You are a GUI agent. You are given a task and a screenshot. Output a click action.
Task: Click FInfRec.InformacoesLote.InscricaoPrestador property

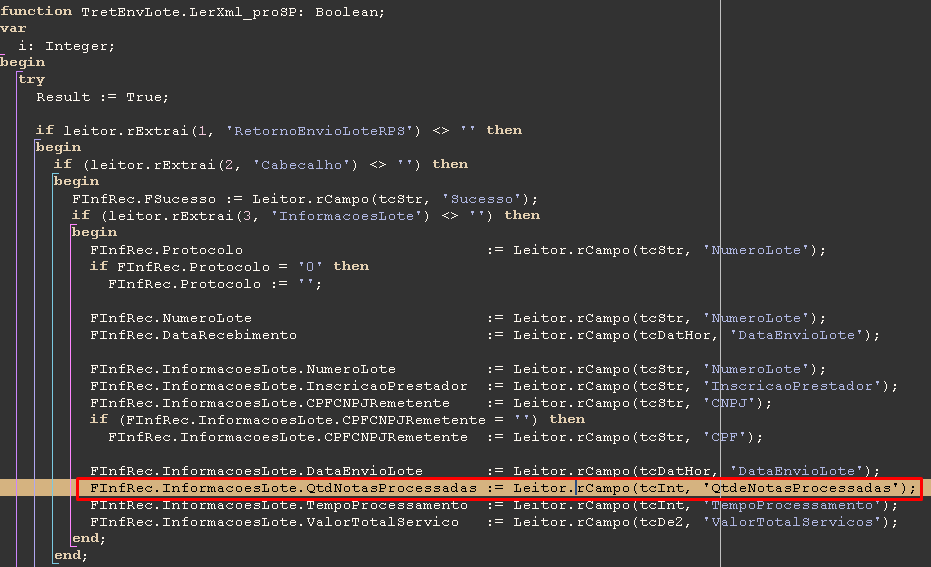click(278, 386)
